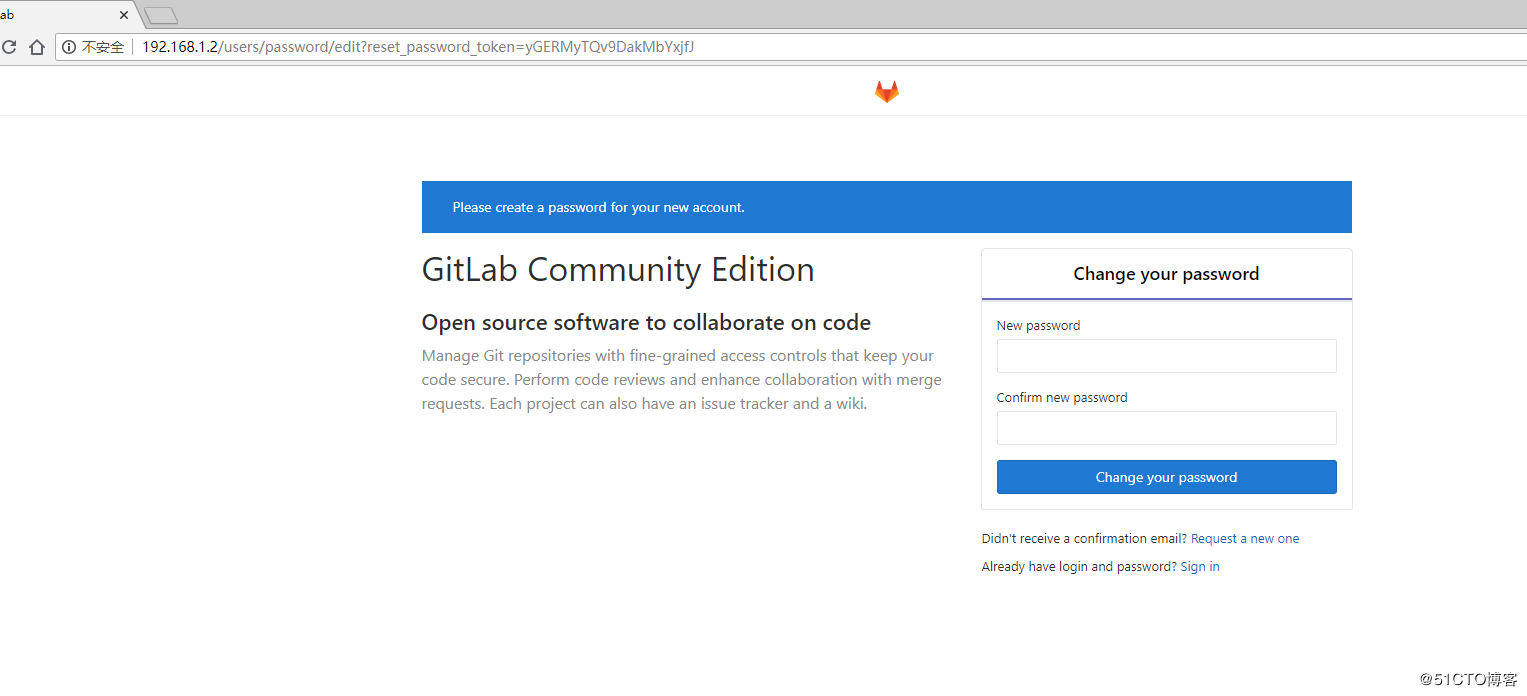The width and height of the screenshot is (1527, 696).
Task: Close the current GitLab browser tab
Action: [124, 15]
